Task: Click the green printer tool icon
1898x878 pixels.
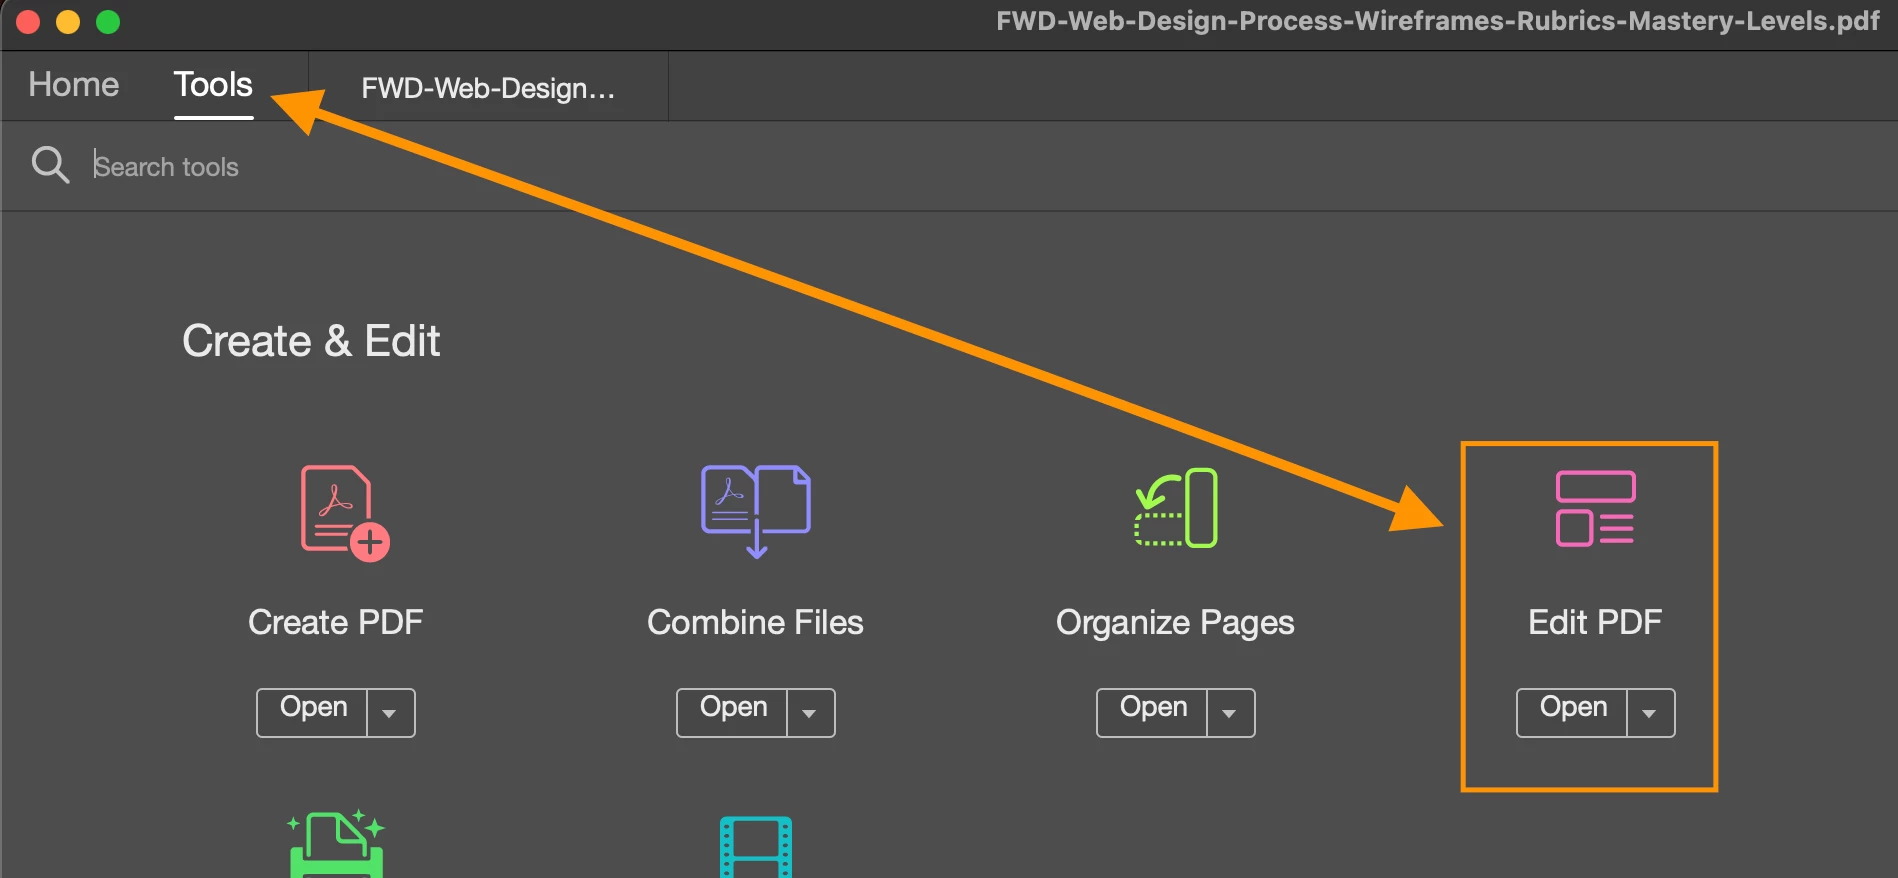Action: 336,843
